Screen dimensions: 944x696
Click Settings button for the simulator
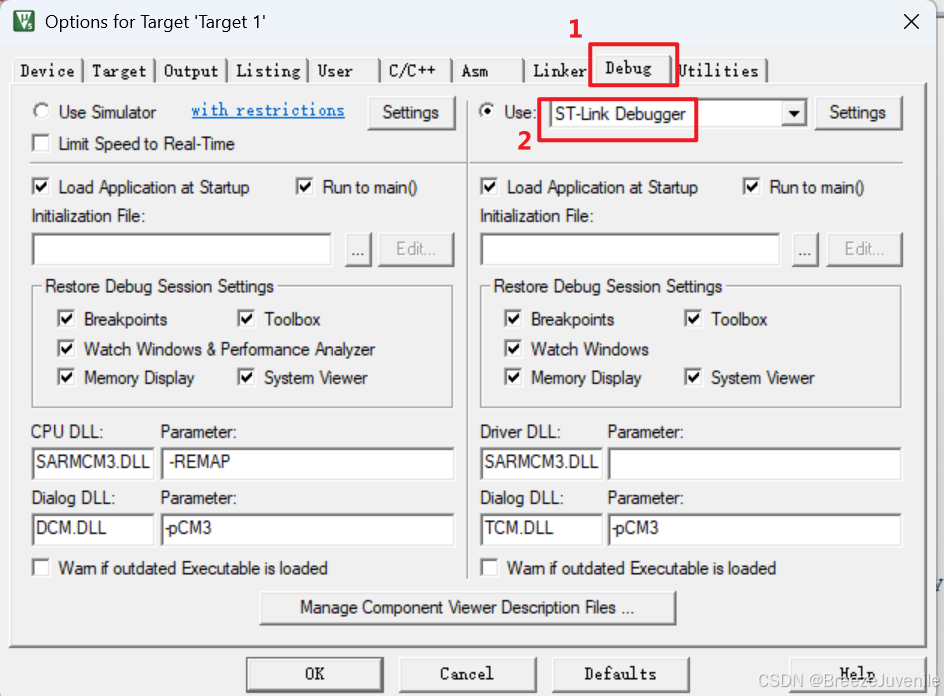[x=411, y=113]
